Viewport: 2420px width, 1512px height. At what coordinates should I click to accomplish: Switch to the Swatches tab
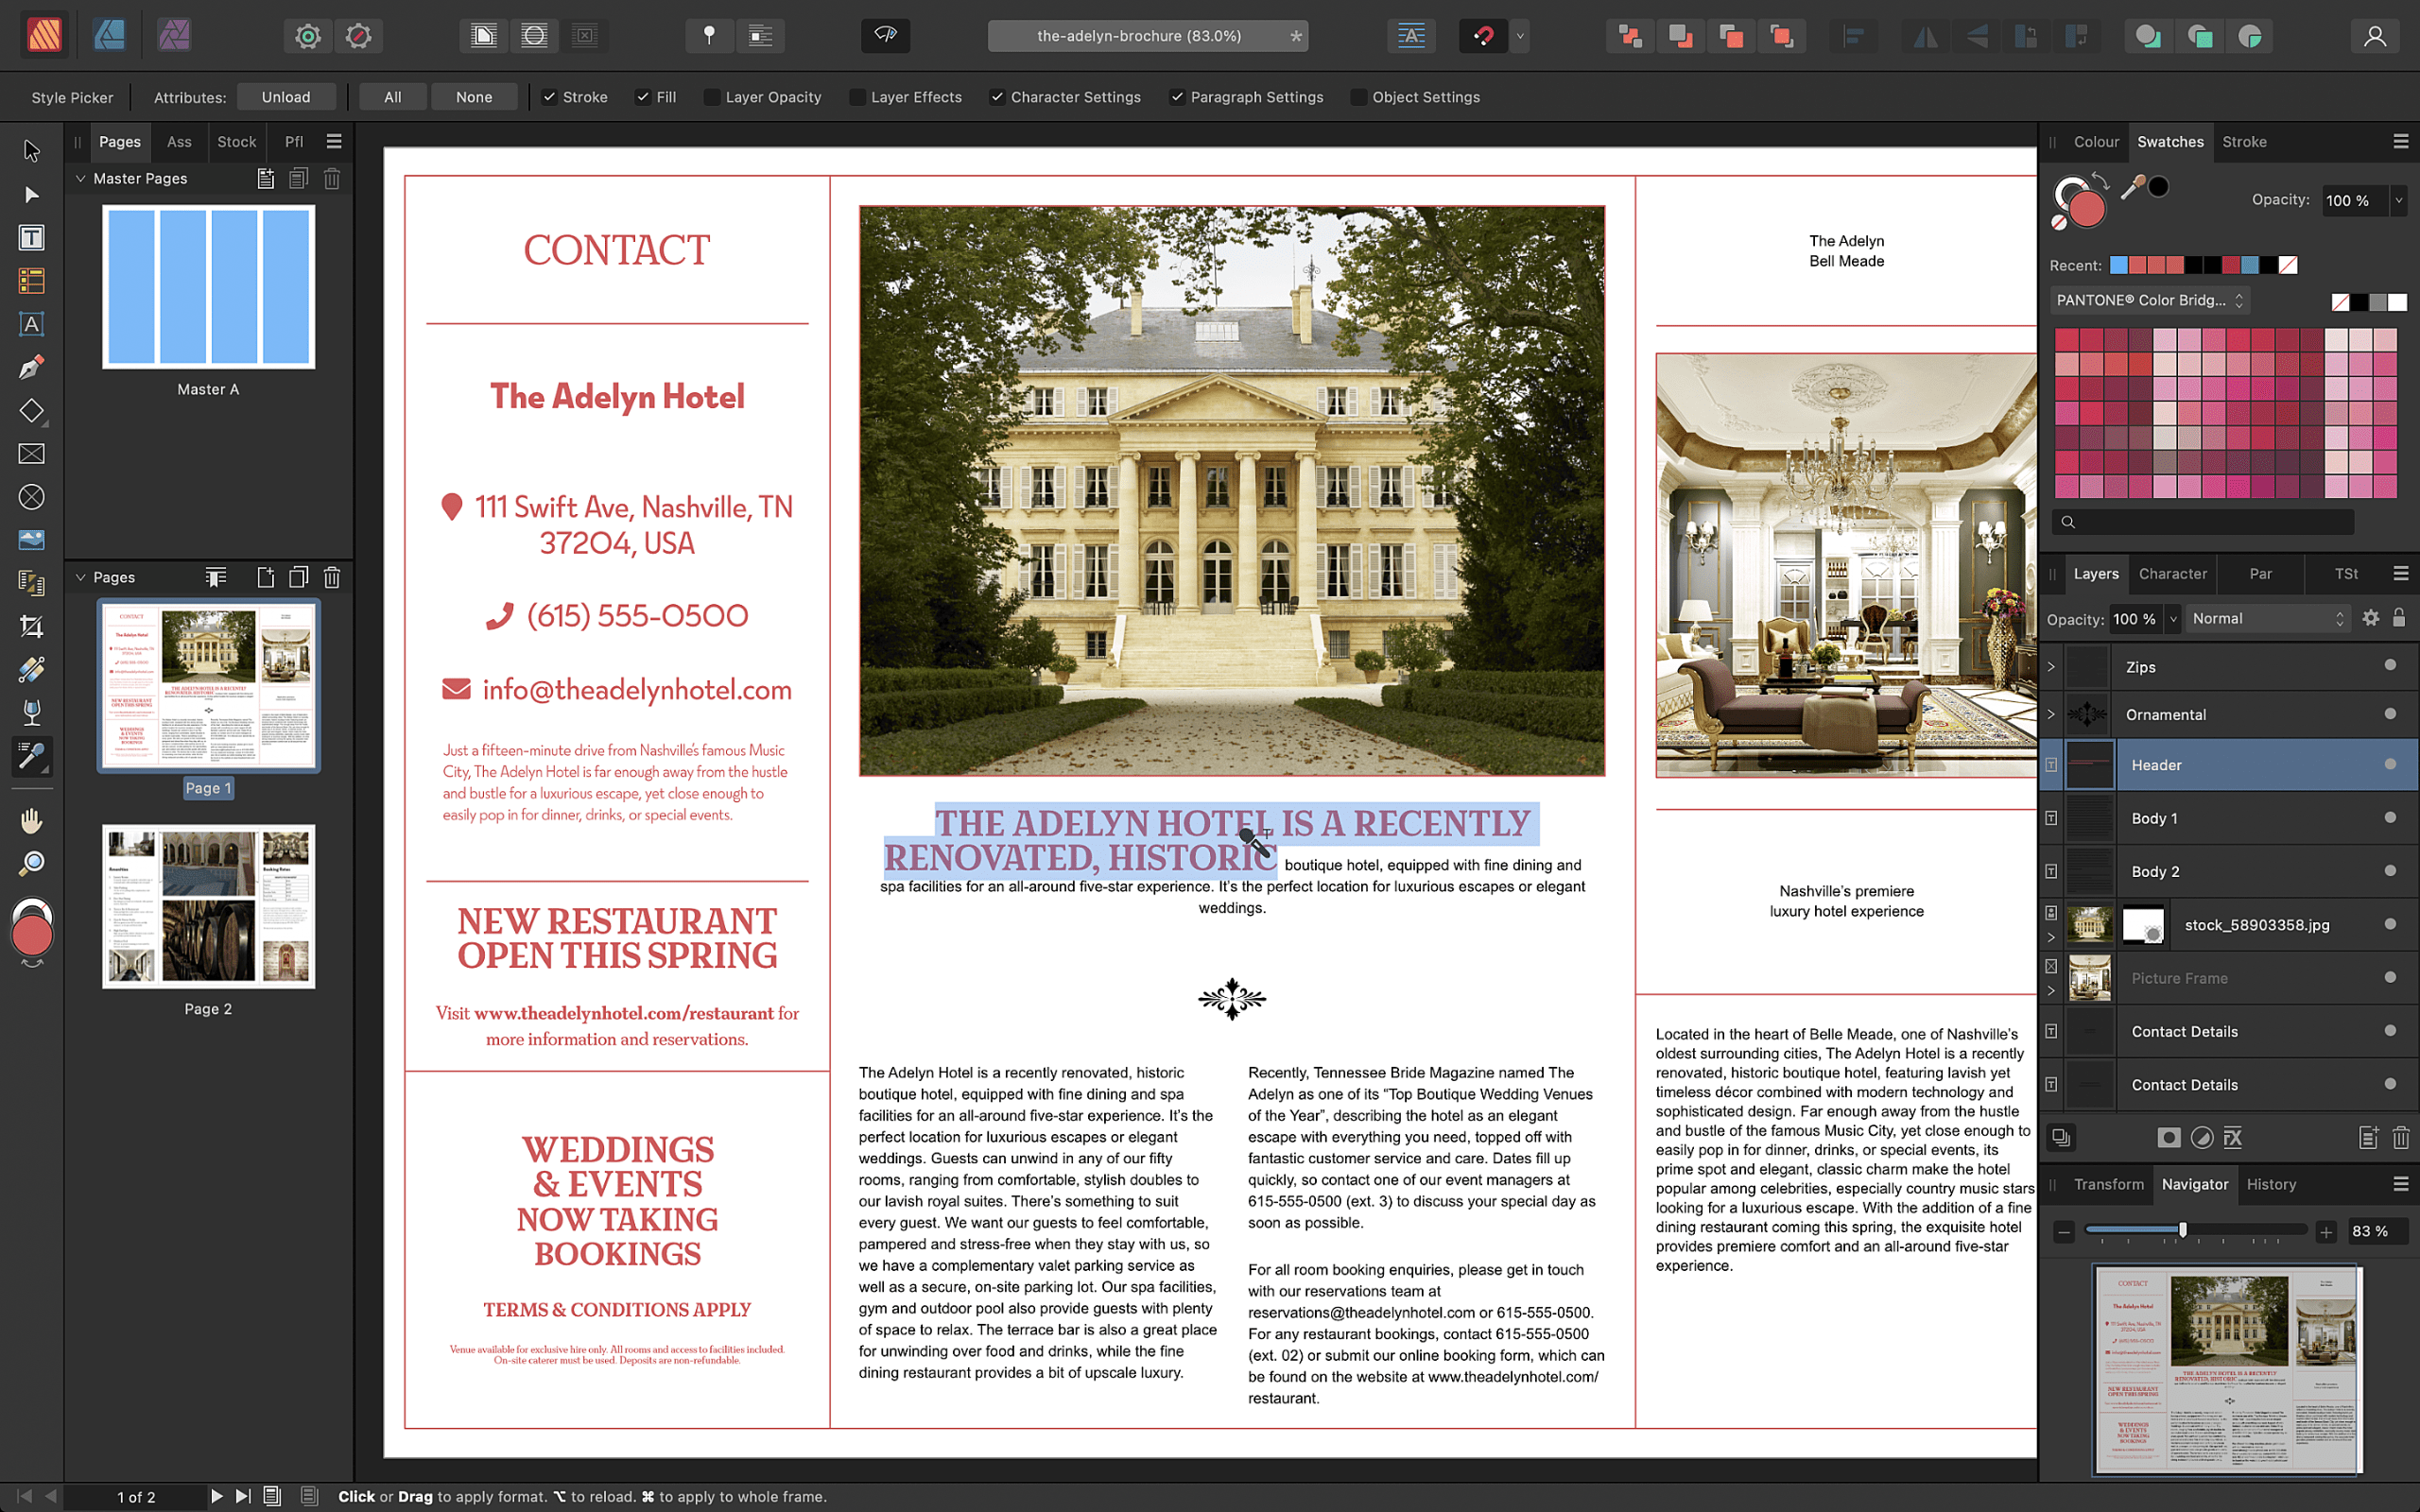pos(2169,141)
